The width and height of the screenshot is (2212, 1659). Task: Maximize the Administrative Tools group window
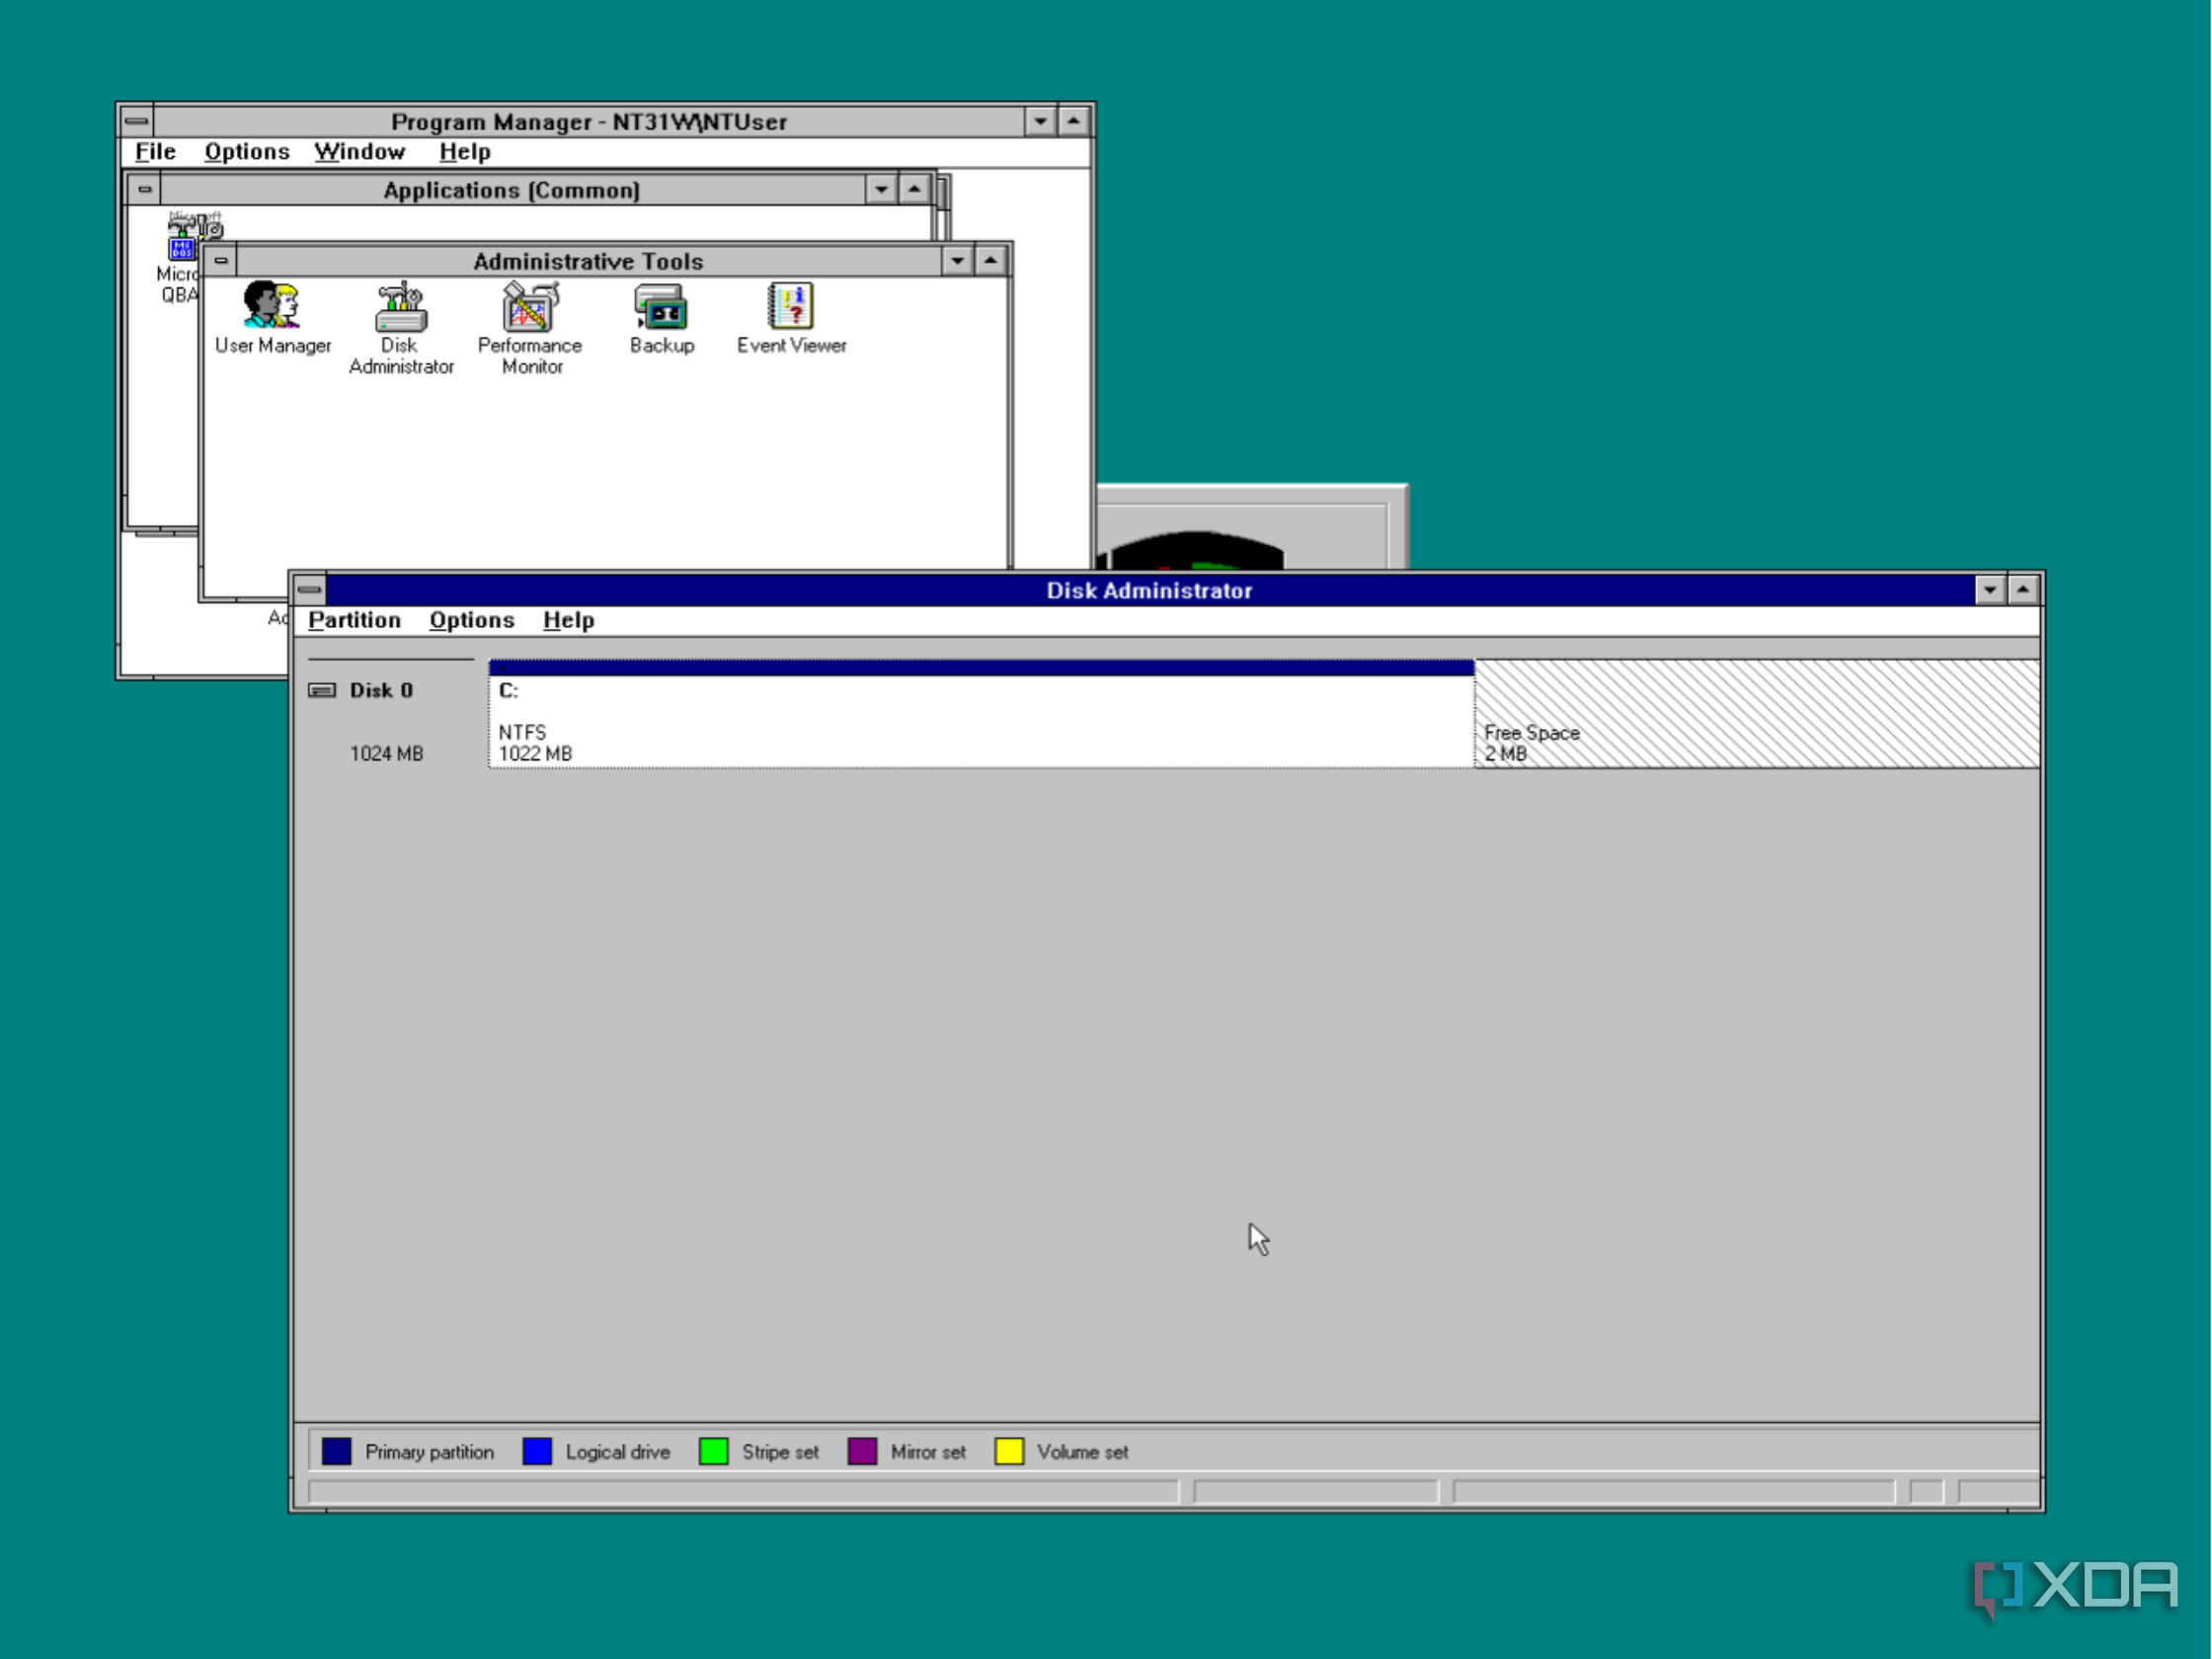point(990,261)
